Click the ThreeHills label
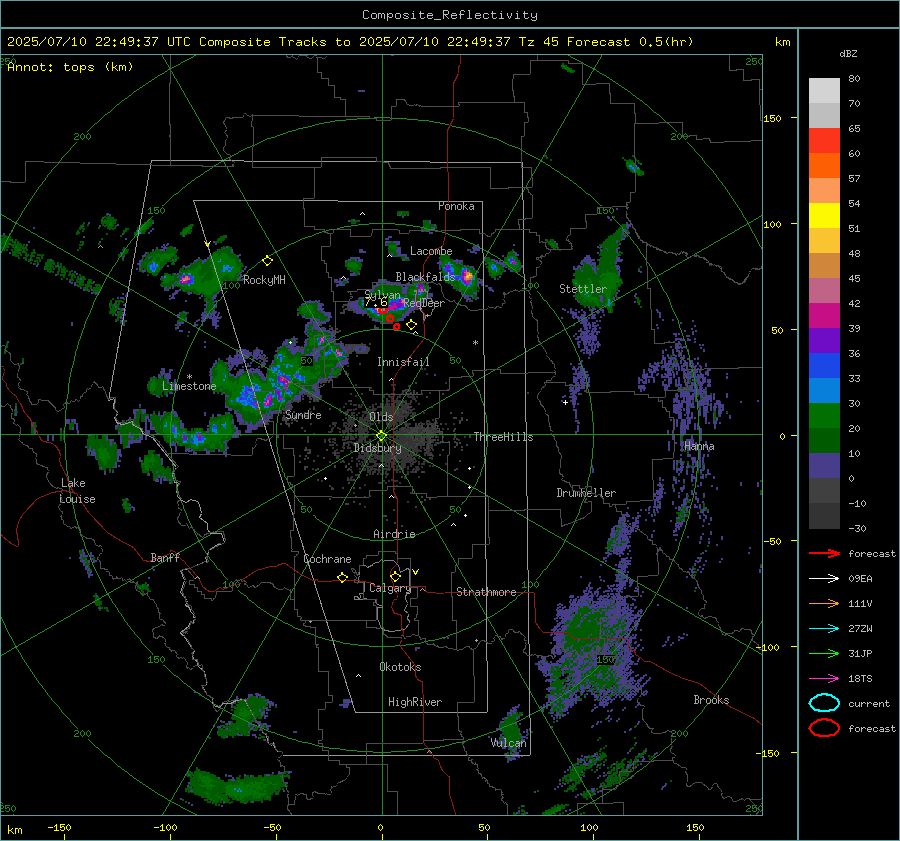The height and width of the screenshot is (841, 900). (x=503, y=437)
